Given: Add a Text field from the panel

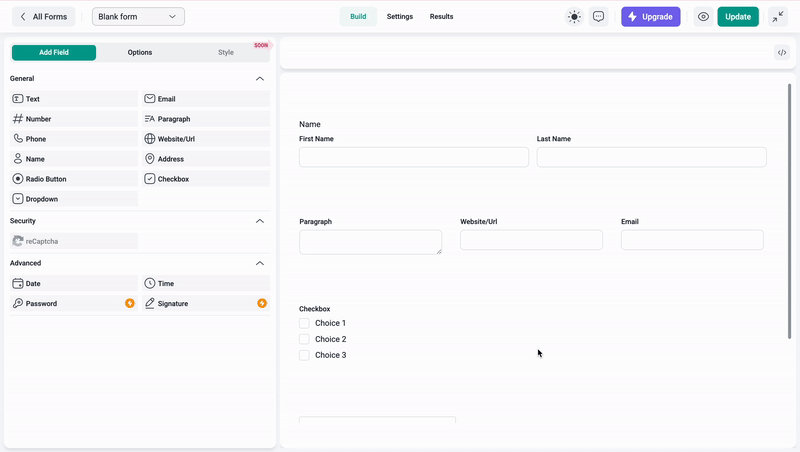Looking at the screenshot, I should coord(74,99).
